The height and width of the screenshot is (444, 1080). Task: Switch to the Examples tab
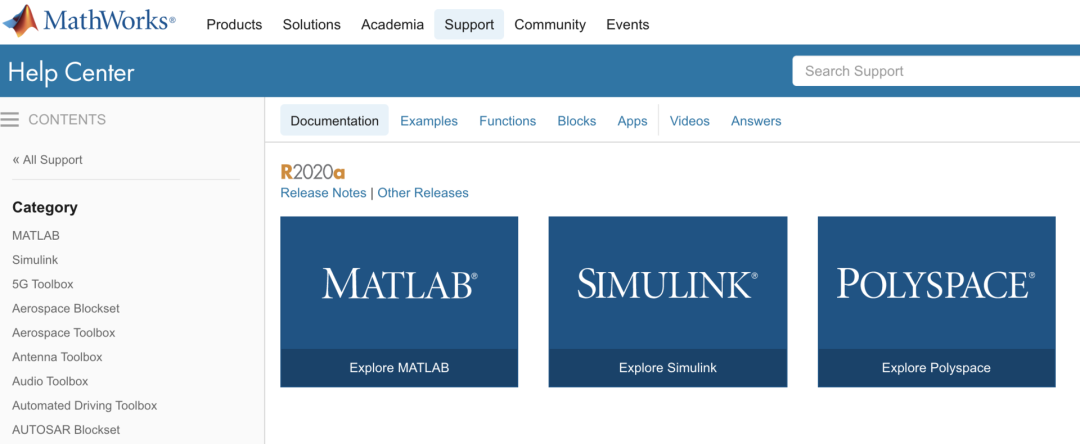[429, 121]
